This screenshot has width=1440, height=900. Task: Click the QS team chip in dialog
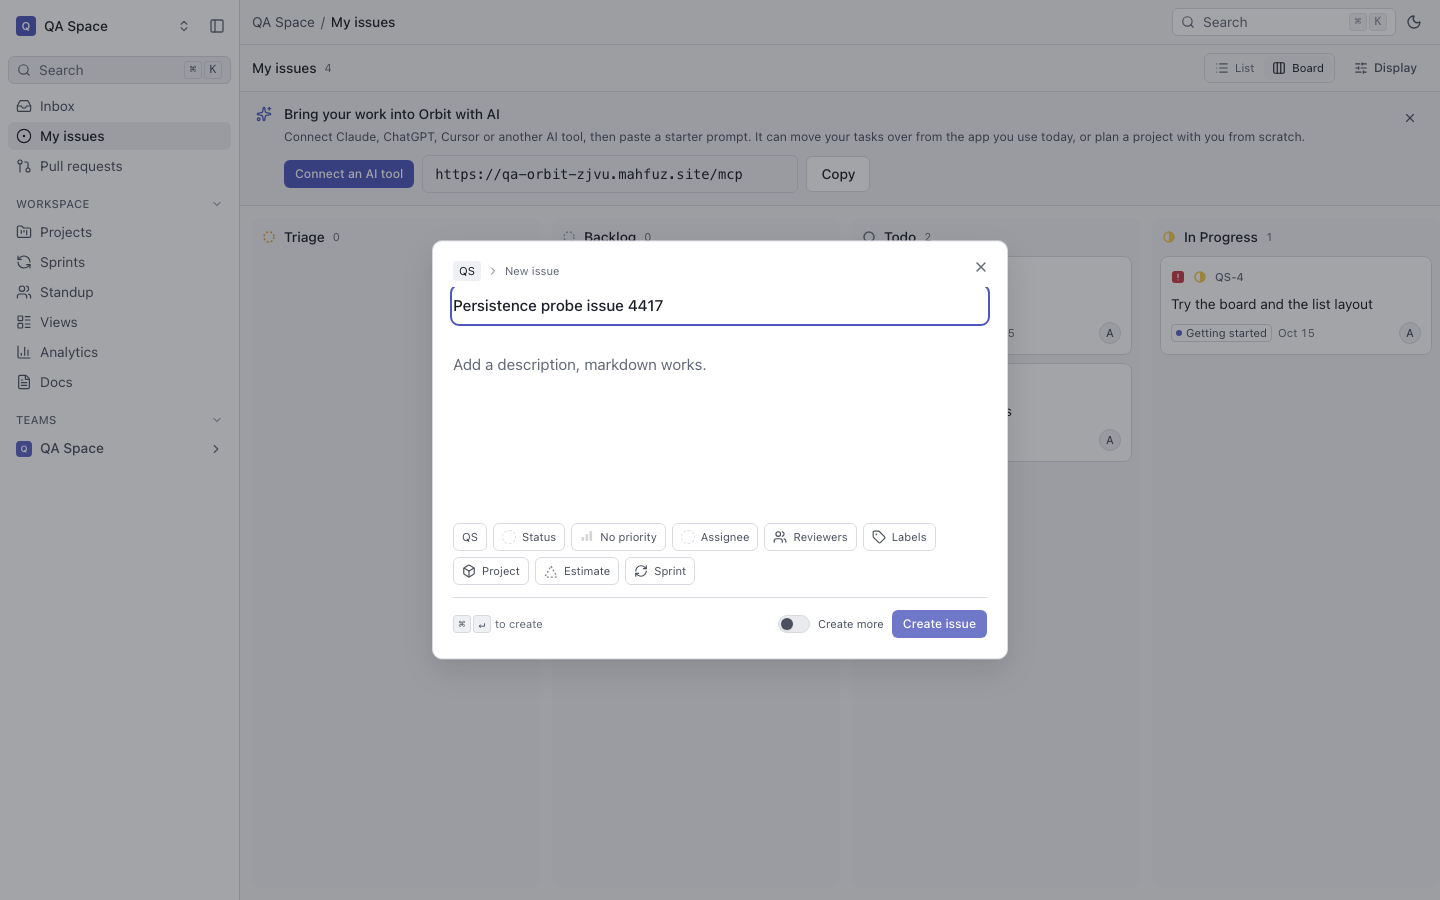470,537
